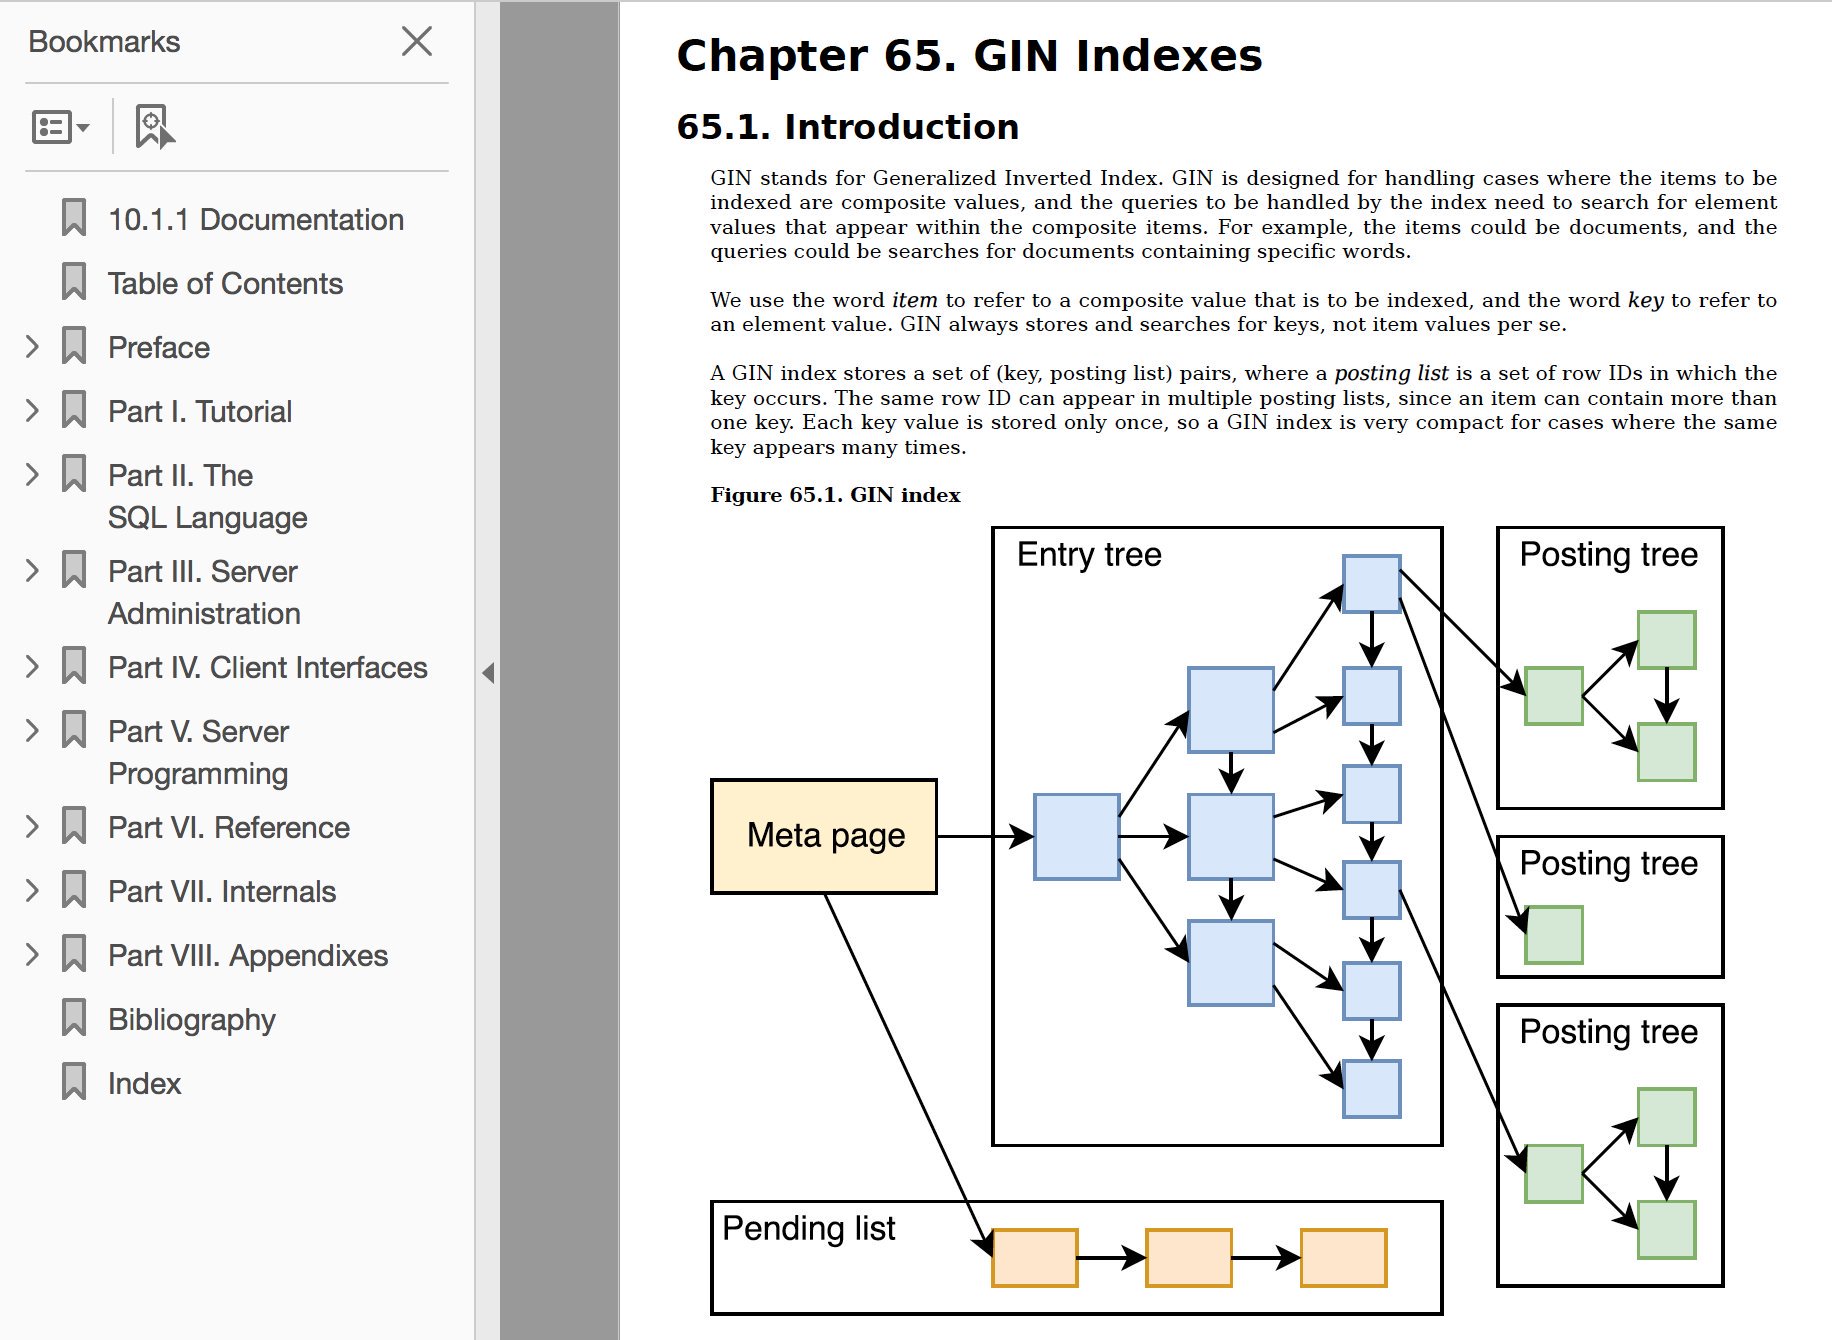Open the Part VI. Reference bookmark
The width and height of the screenshot is (1832, 1340).
(228, 828)
